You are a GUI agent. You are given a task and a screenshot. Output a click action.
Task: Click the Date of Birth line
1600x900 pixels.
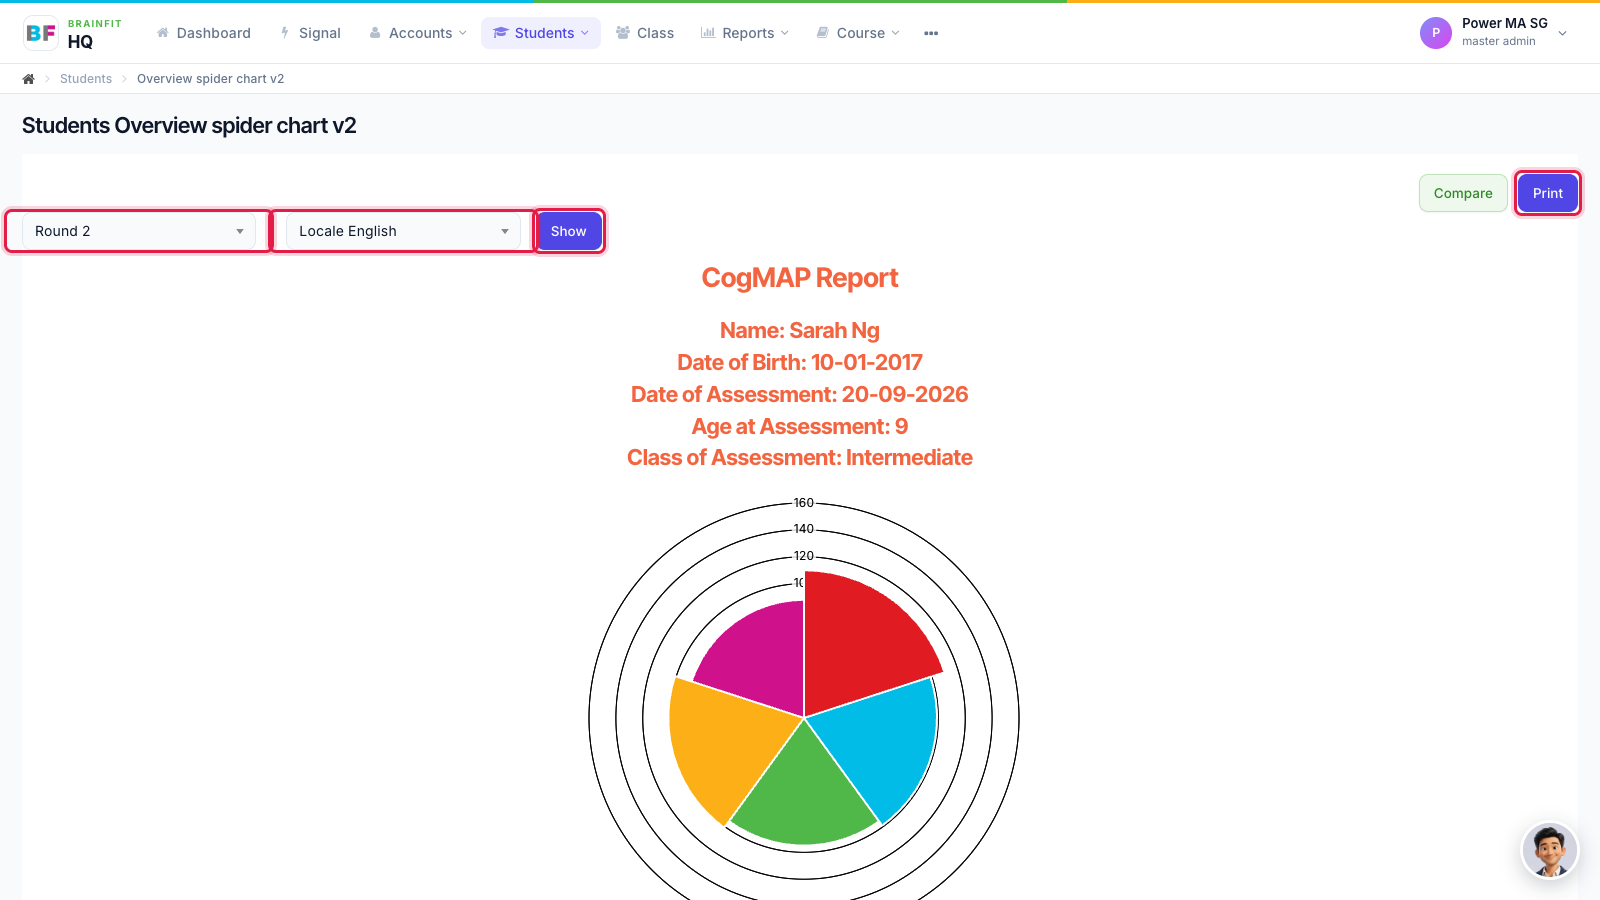pos(800,362)
